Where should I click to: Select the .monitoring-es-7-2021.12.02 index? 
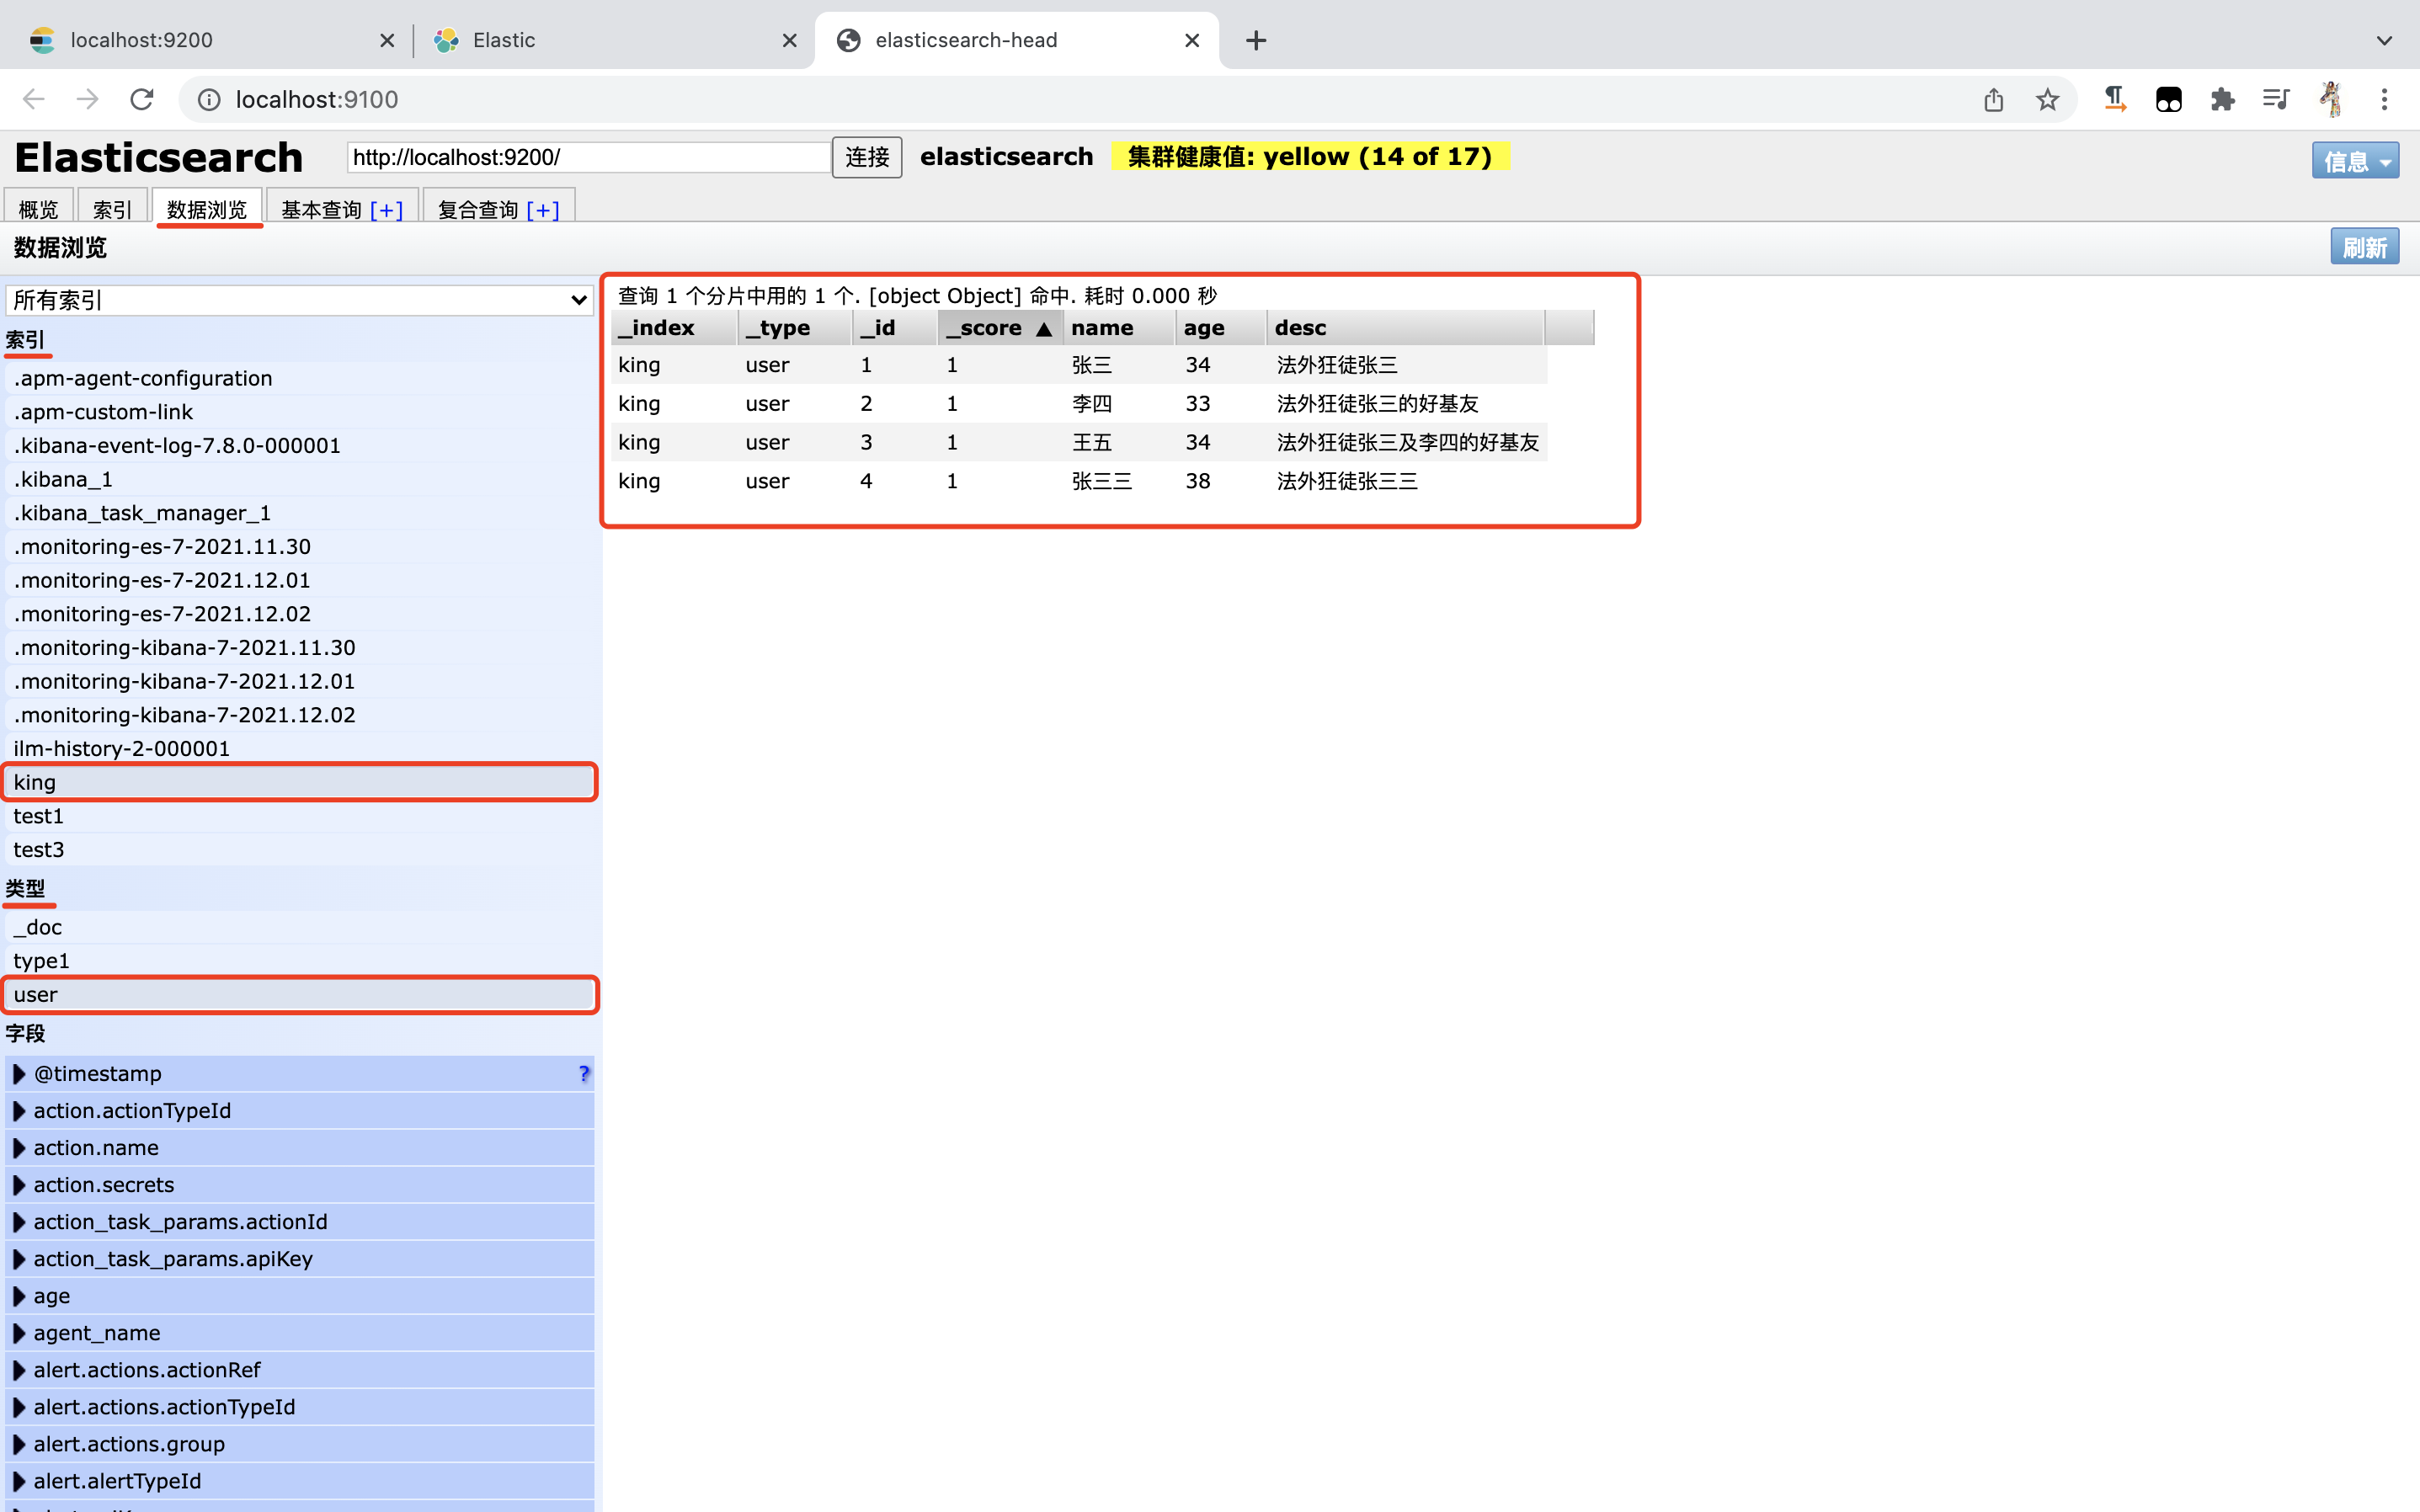(x=299, y=613)
